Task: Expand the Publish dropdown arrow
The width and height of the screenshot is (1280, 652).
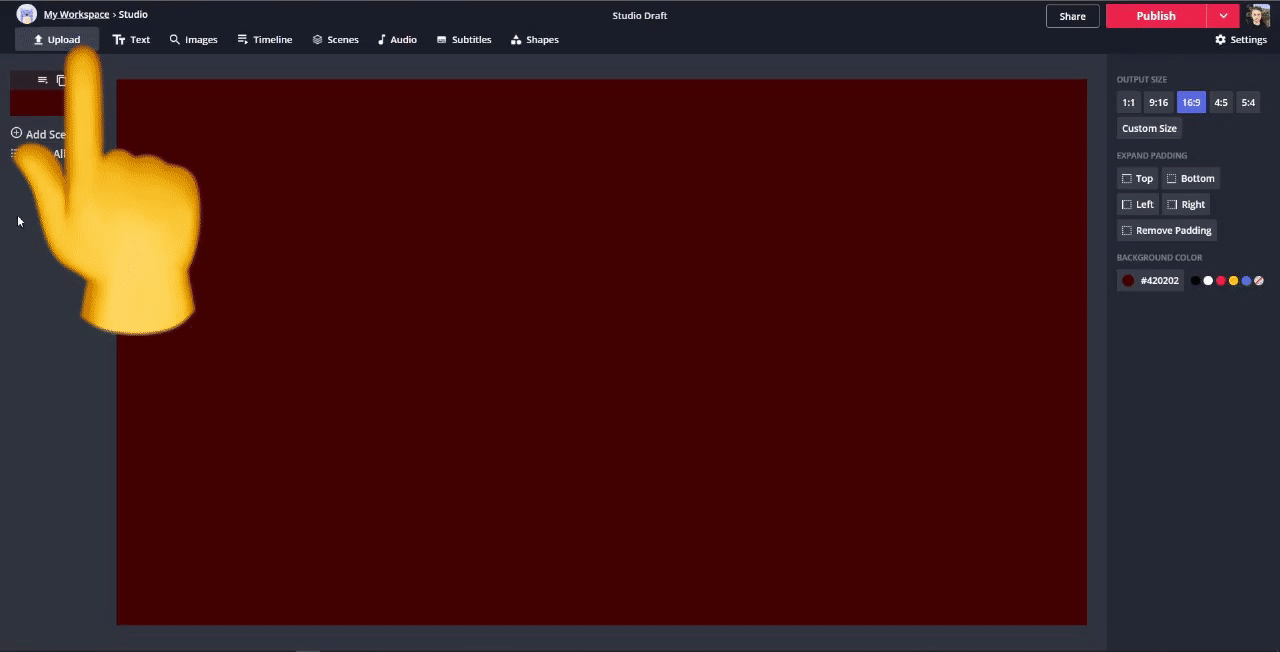Action: (x=1223, y=16)
